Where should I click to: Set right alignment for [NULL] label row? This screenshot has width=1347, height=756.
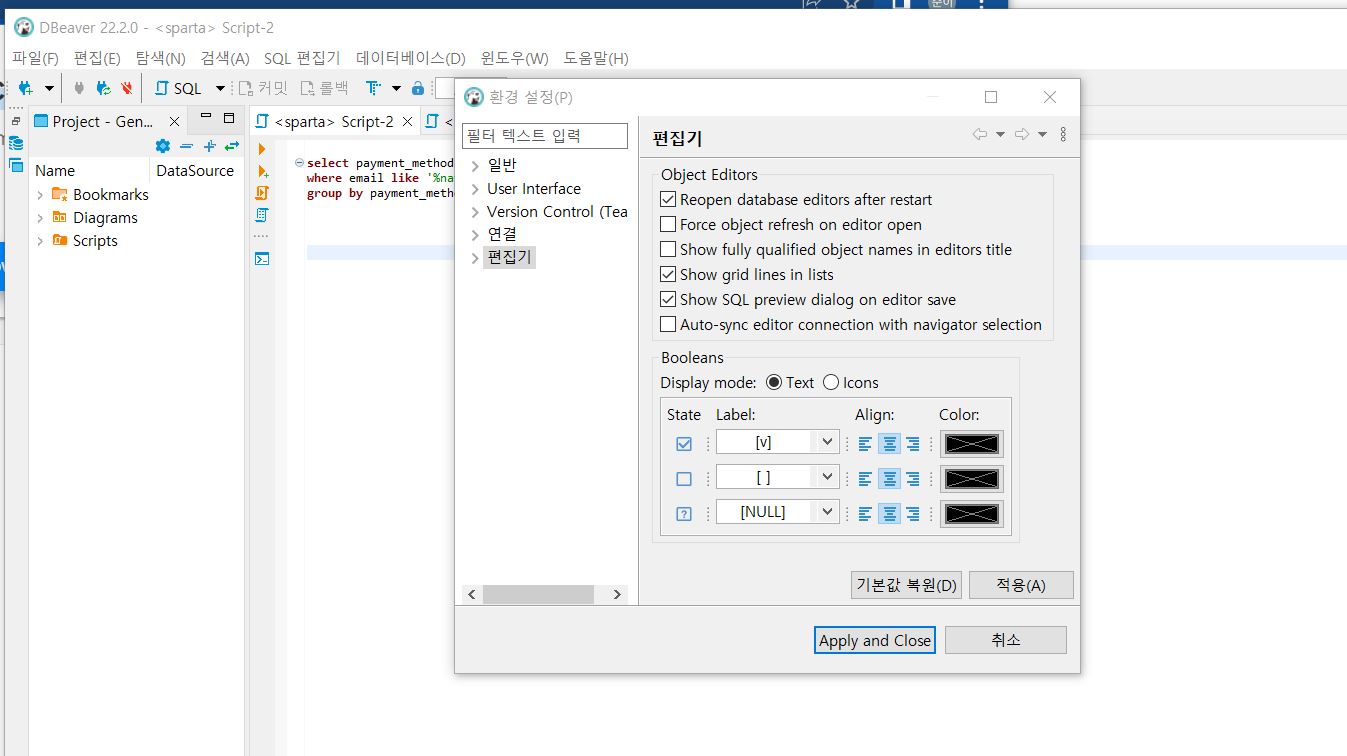click(x=912, y=513)
